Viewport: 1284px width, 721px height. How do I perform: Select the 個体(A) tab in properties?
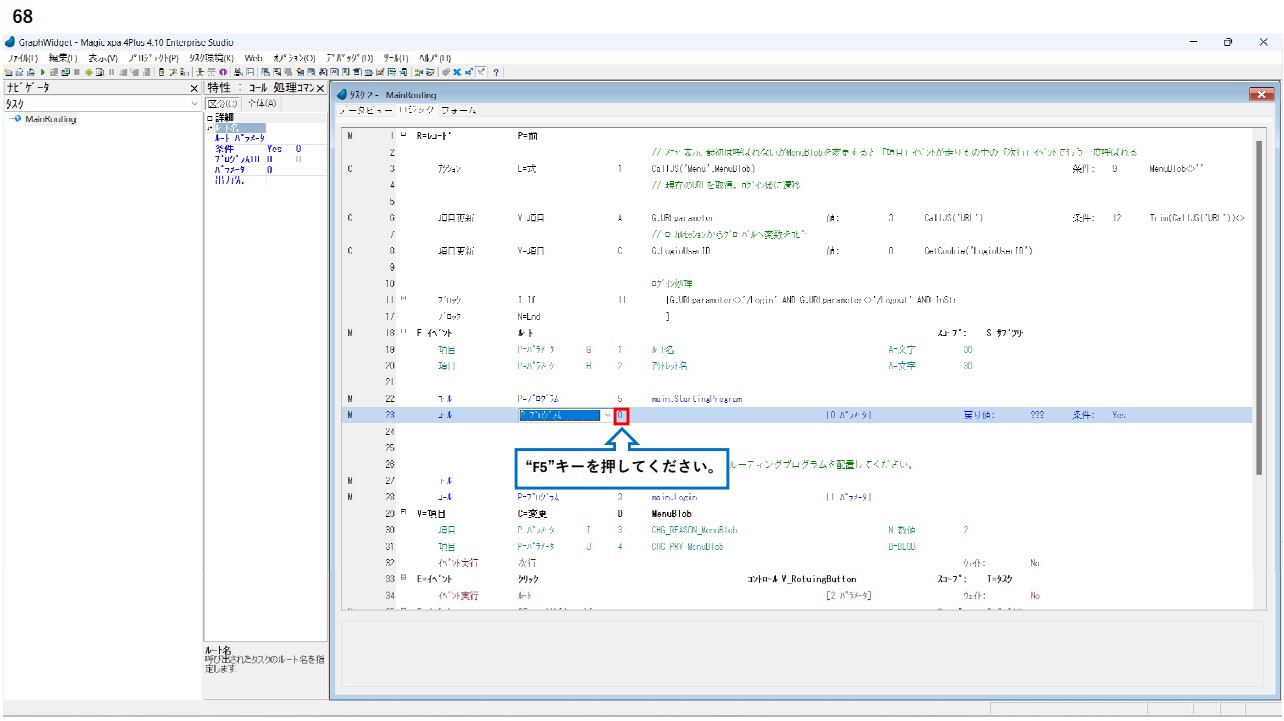pos(262,104)
